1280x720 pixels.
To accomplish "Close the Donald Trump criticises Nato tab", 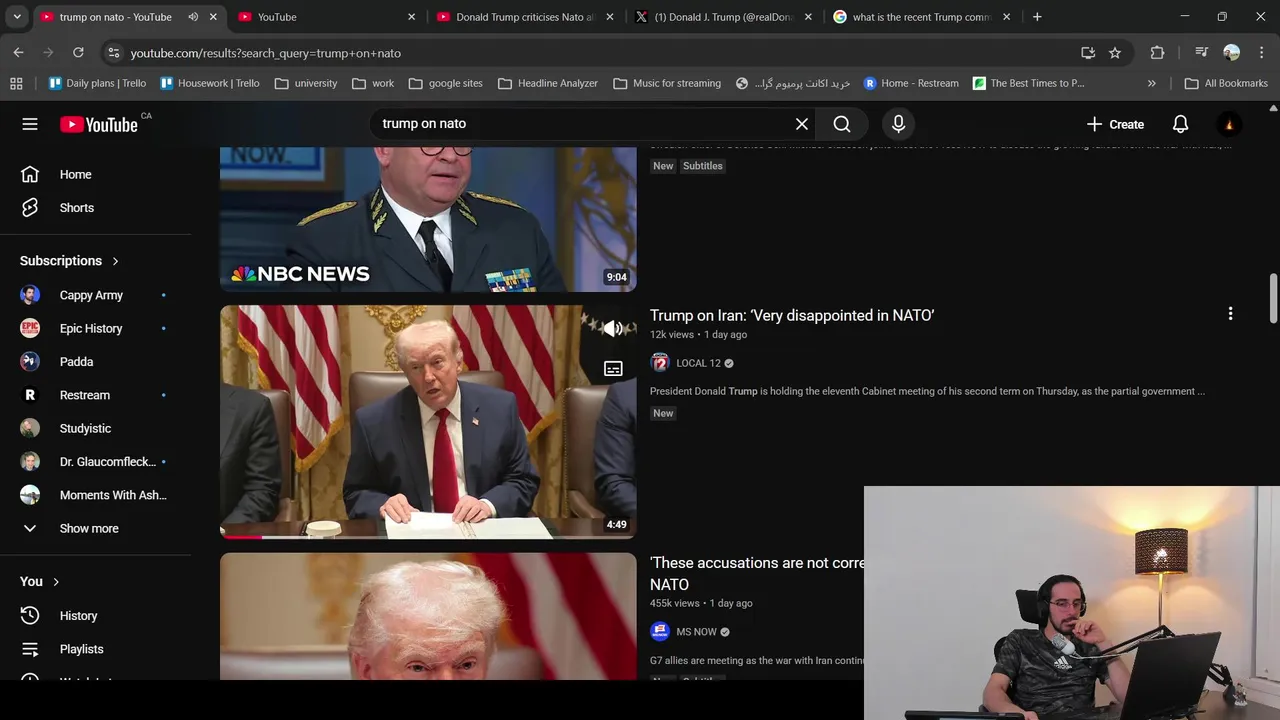I will click(611, 17).
